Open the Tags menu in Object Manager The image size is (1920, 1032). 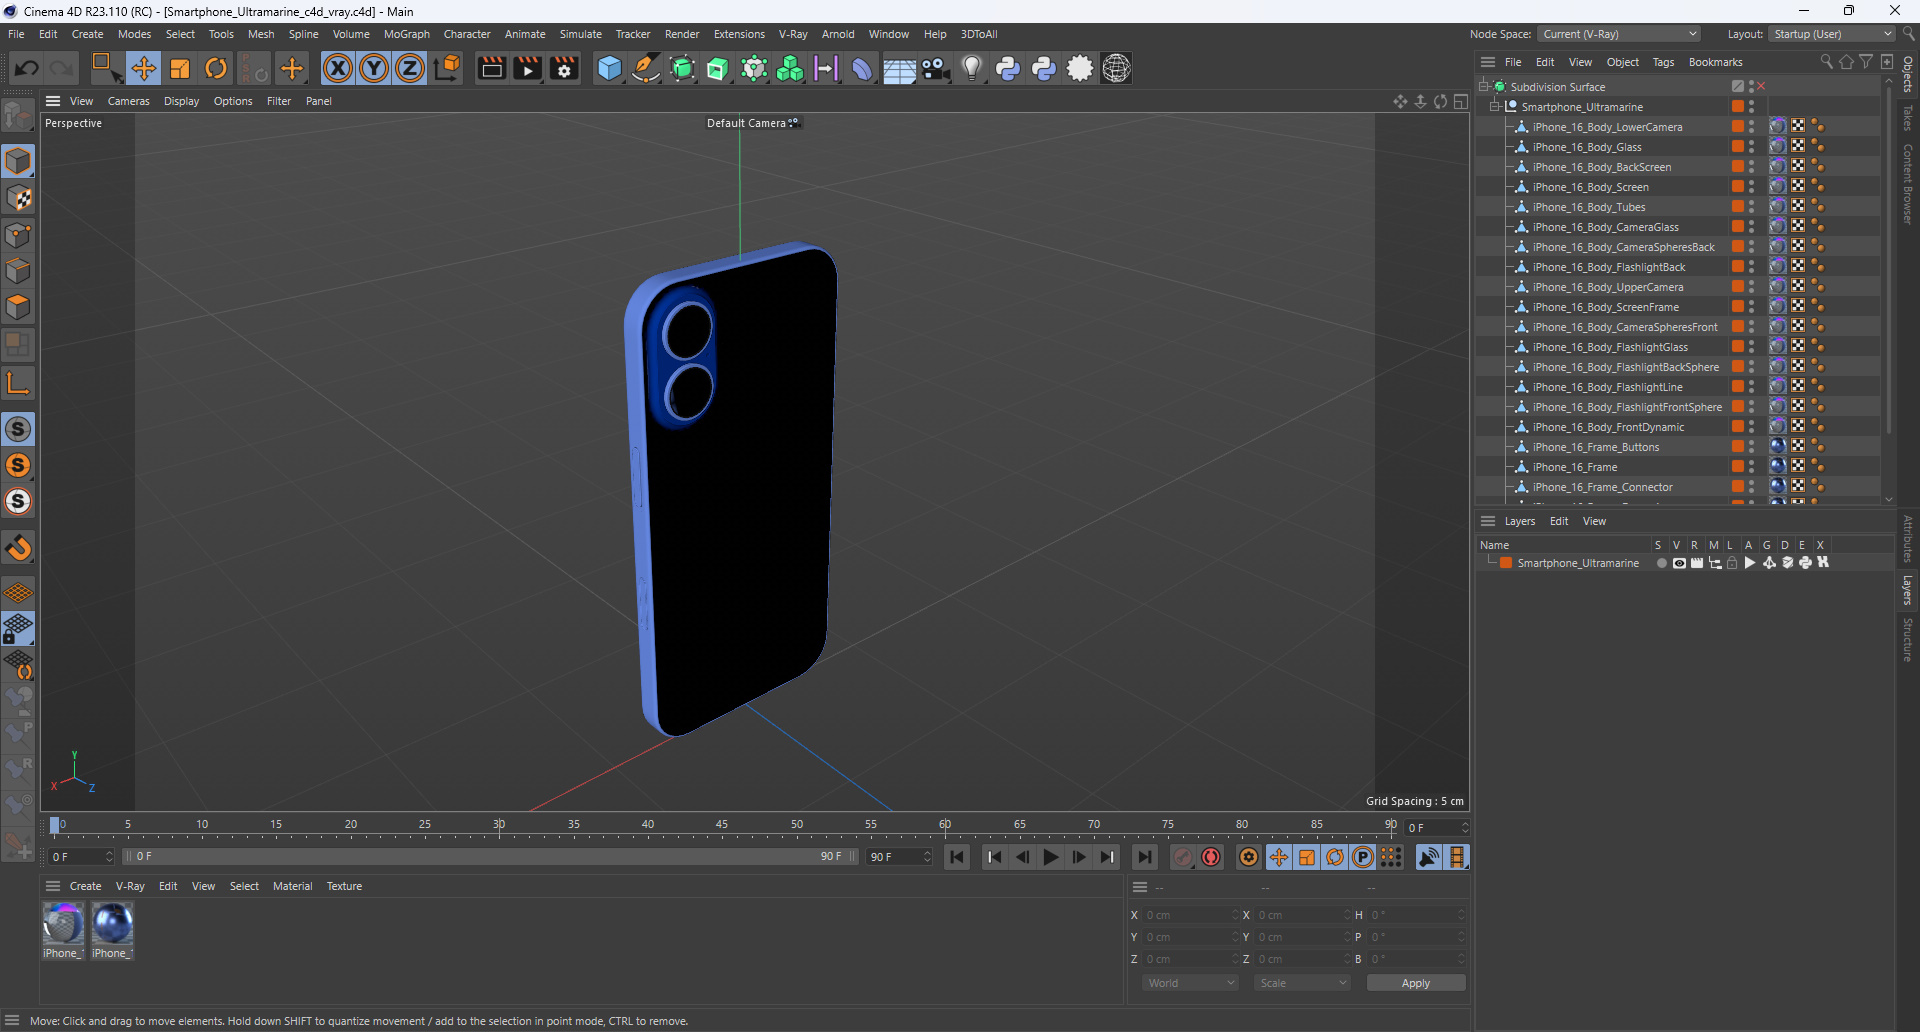(x=1663, y=62)
